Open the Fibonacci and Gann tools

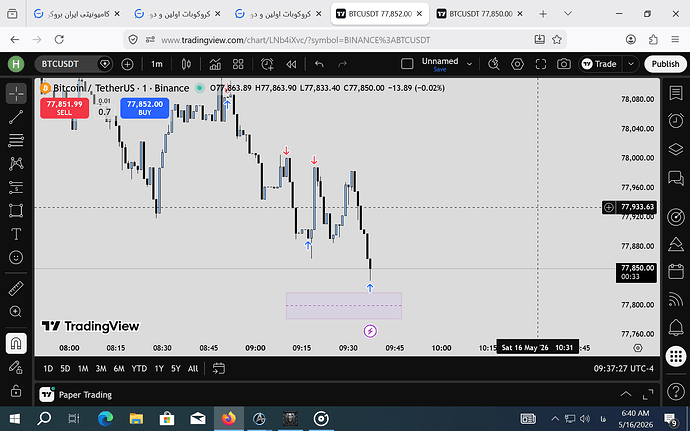[16, 140]
